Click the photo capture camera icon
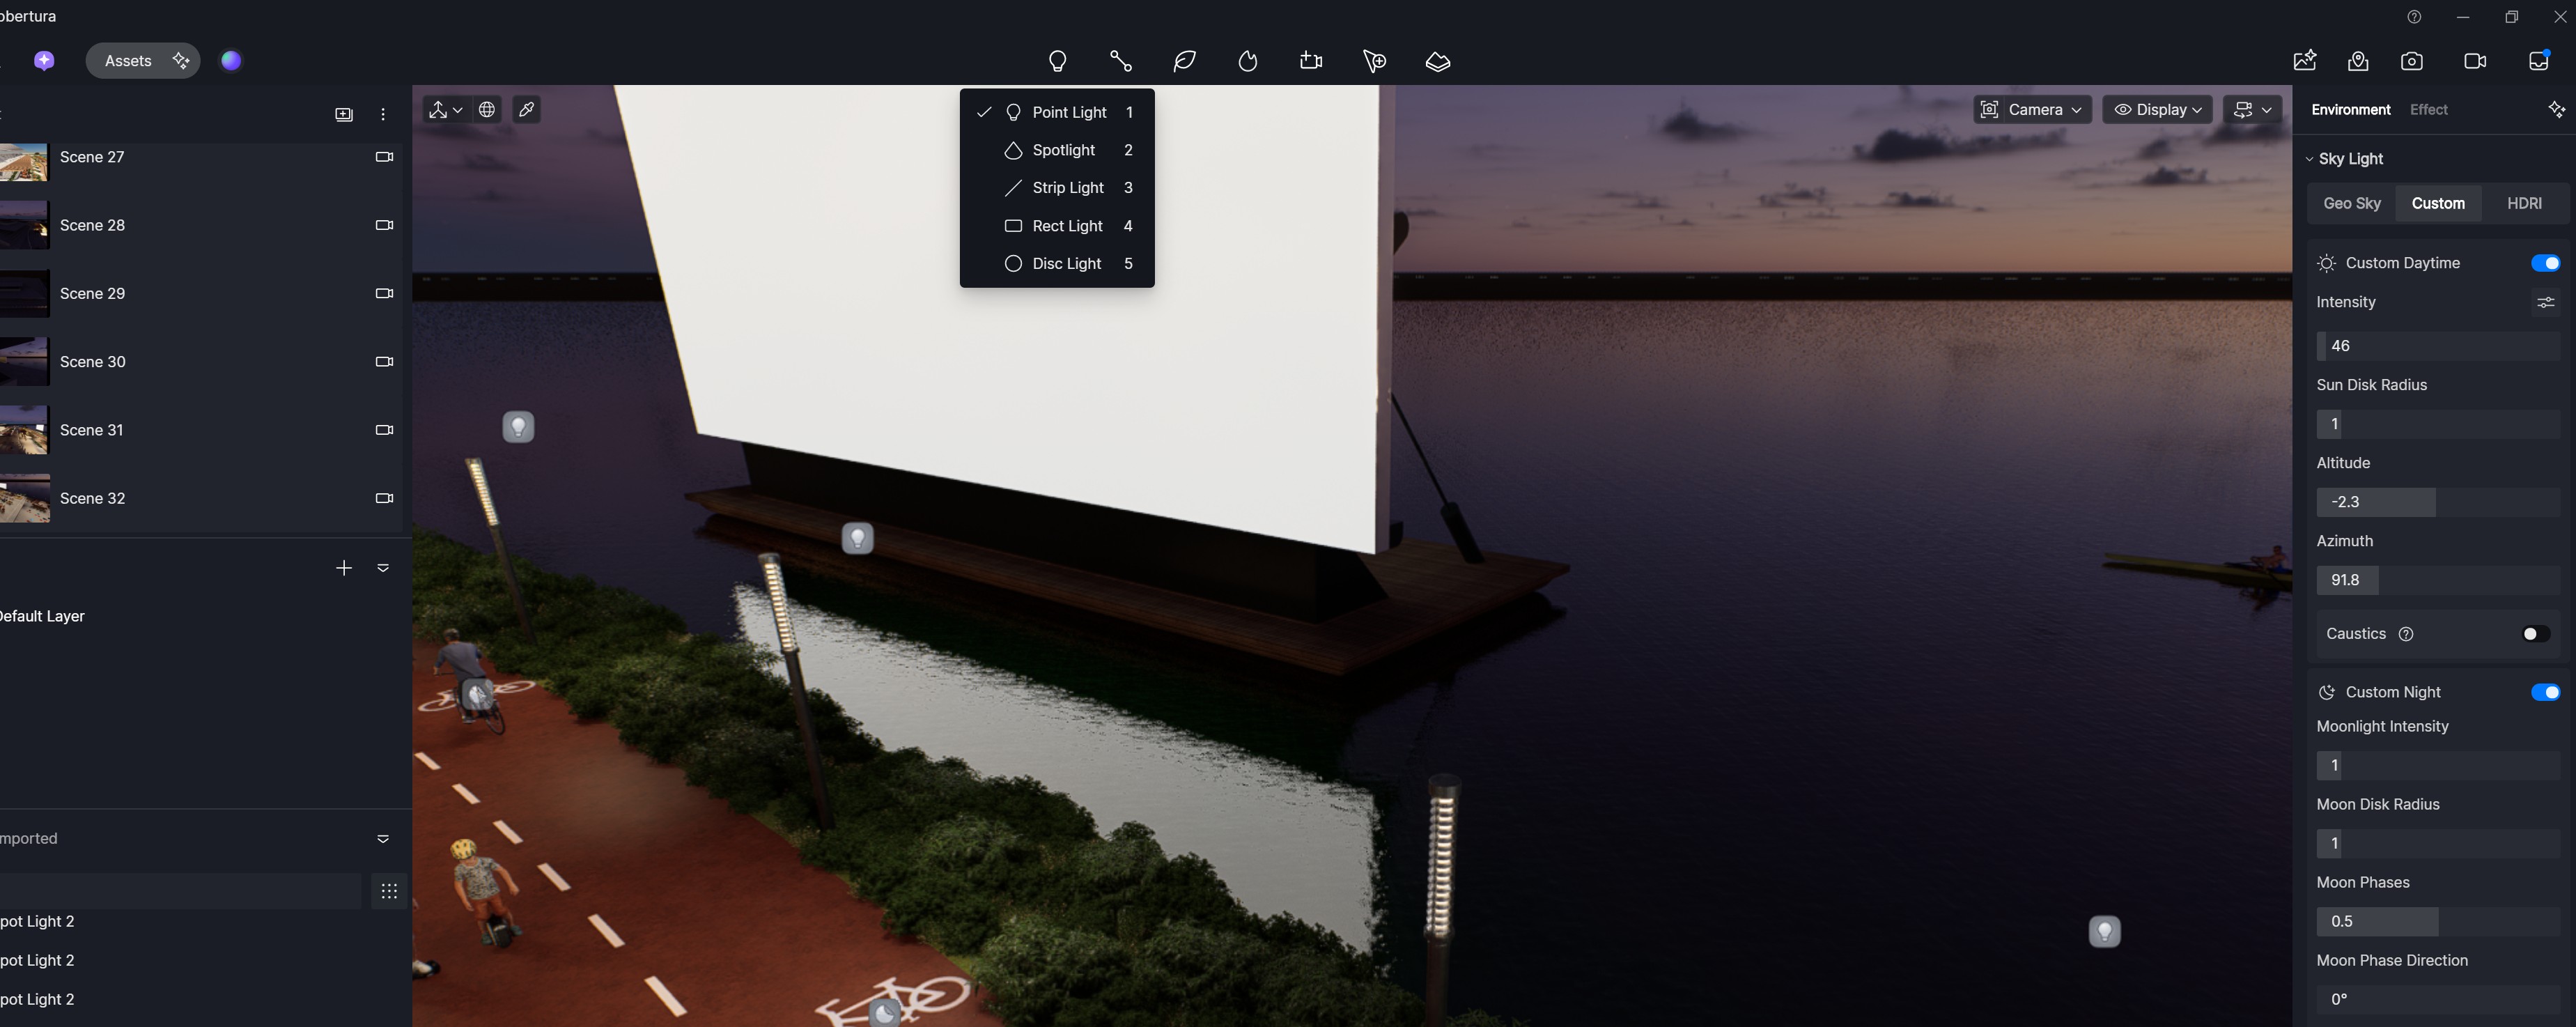Image resolution: width=2576 pixels, height=1027 pixels. pos(2411,61)
